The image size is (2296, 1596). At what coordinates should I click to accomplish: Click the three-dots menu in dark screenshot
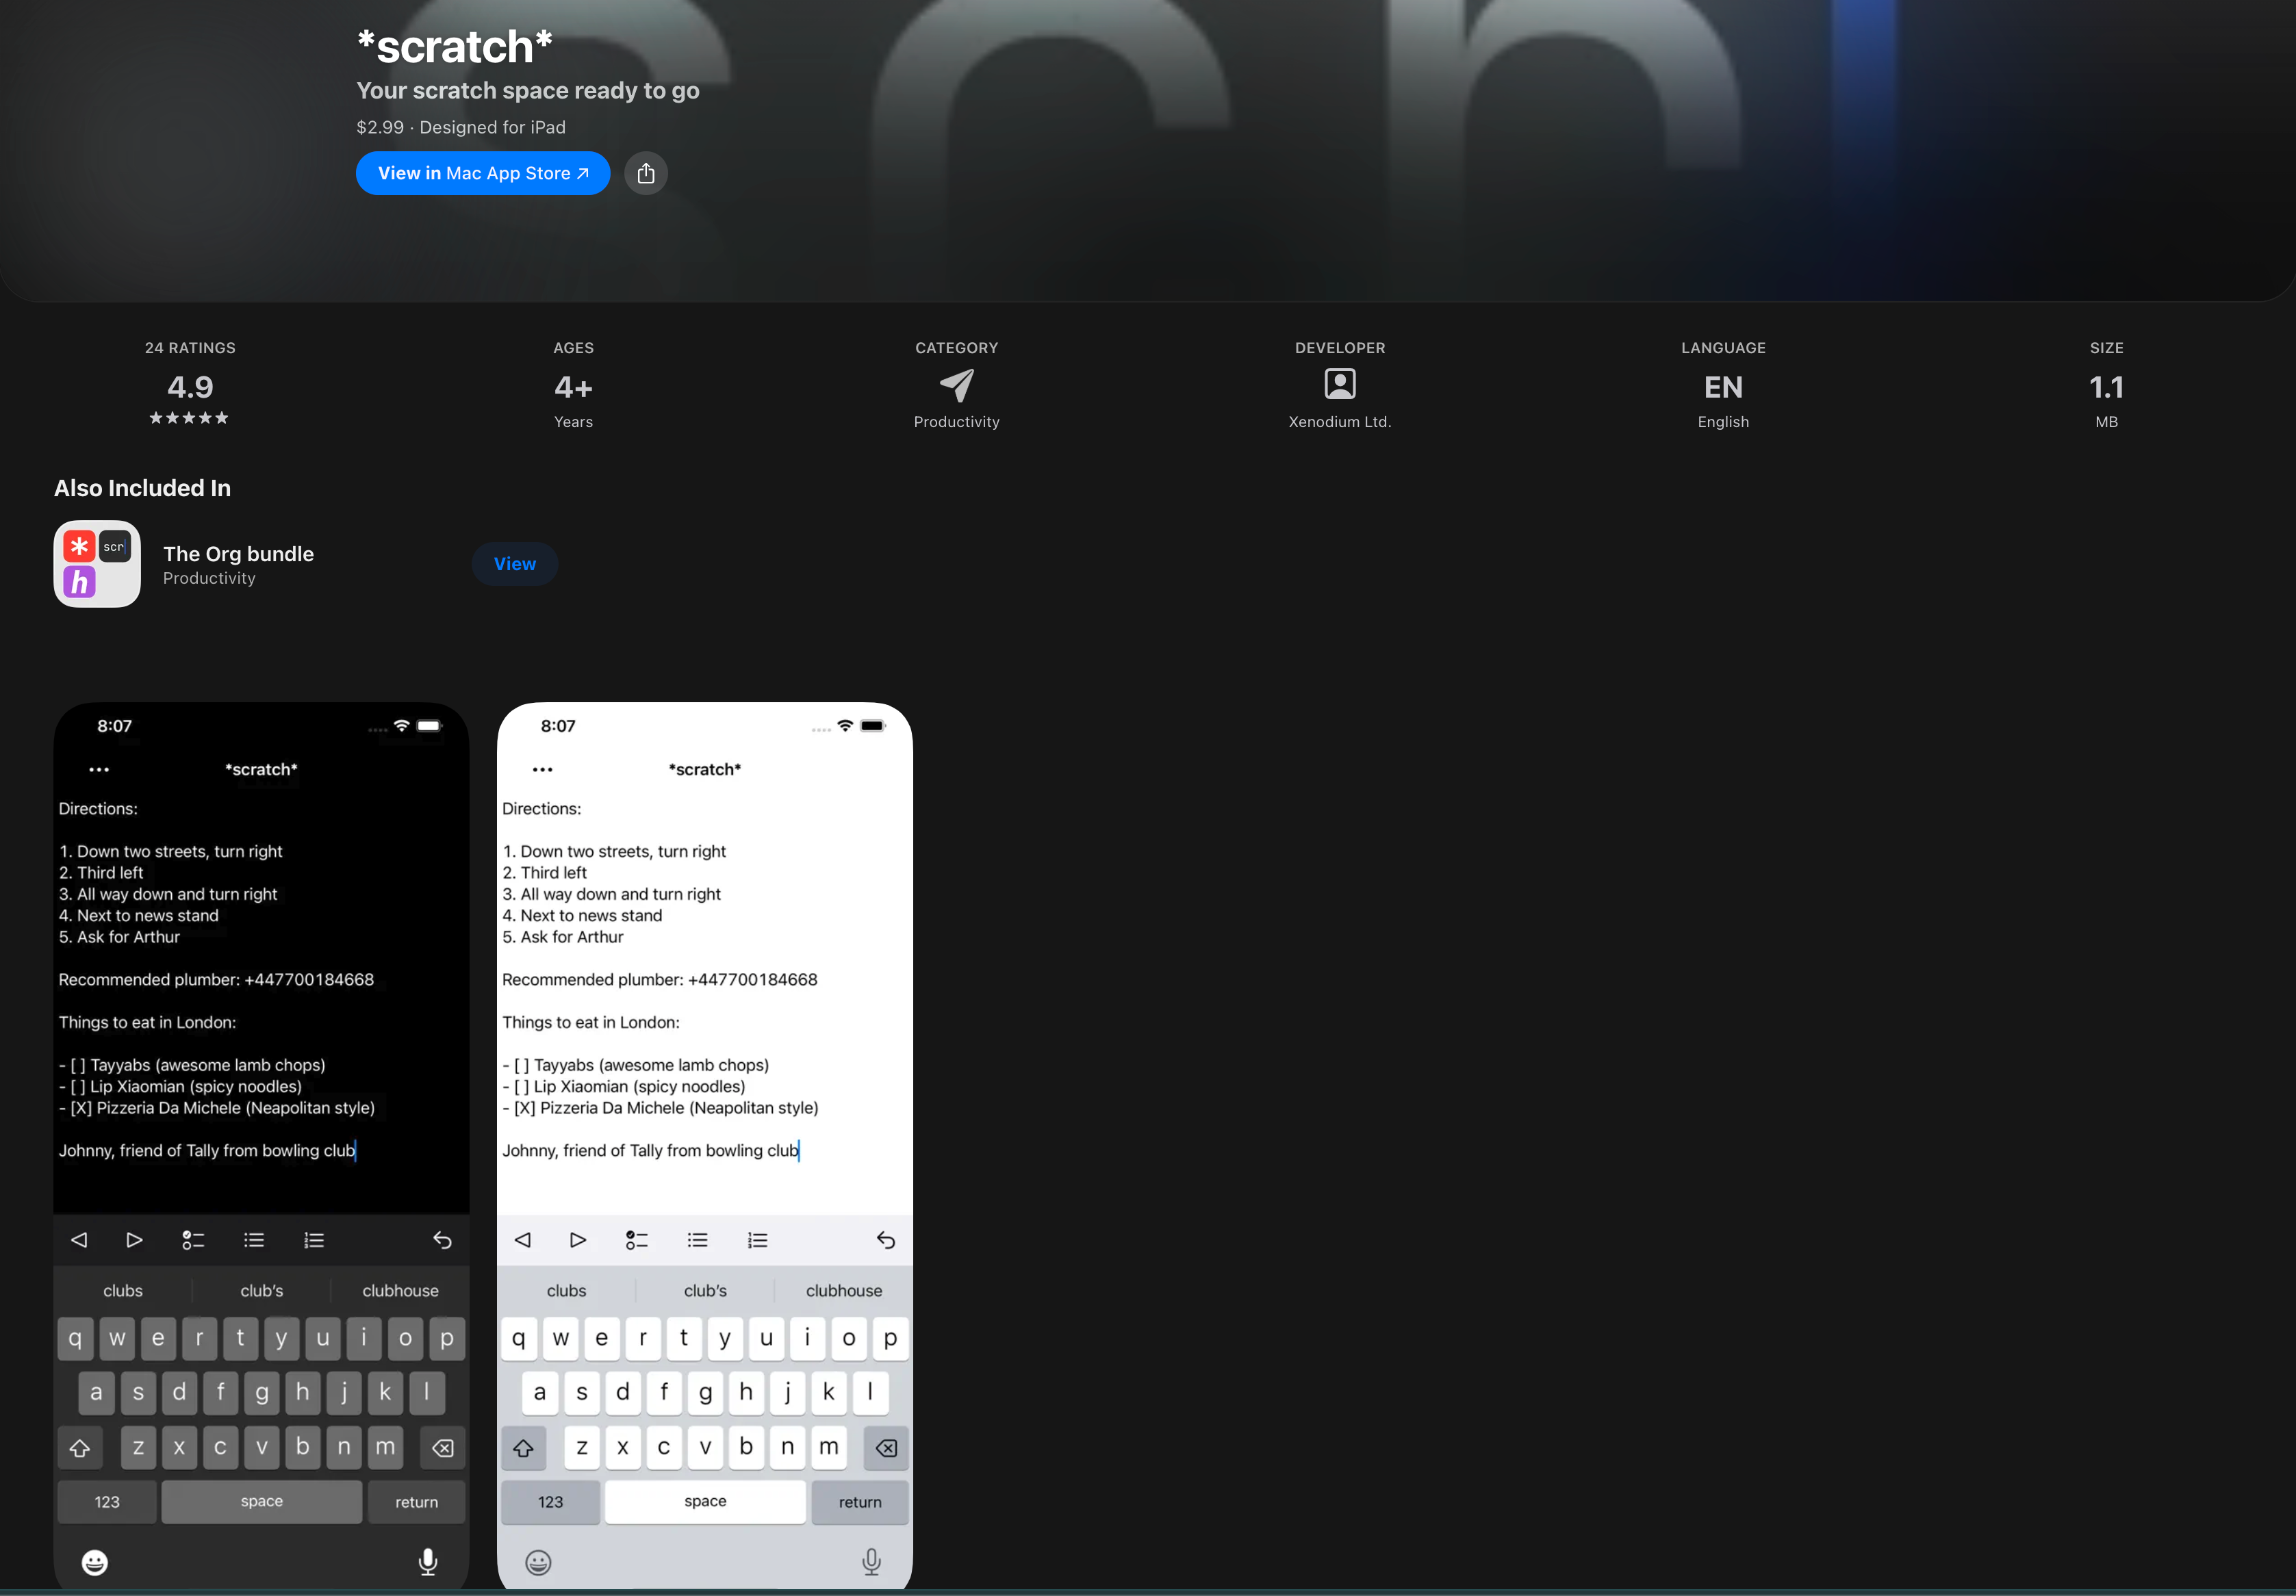click(99, 770)
